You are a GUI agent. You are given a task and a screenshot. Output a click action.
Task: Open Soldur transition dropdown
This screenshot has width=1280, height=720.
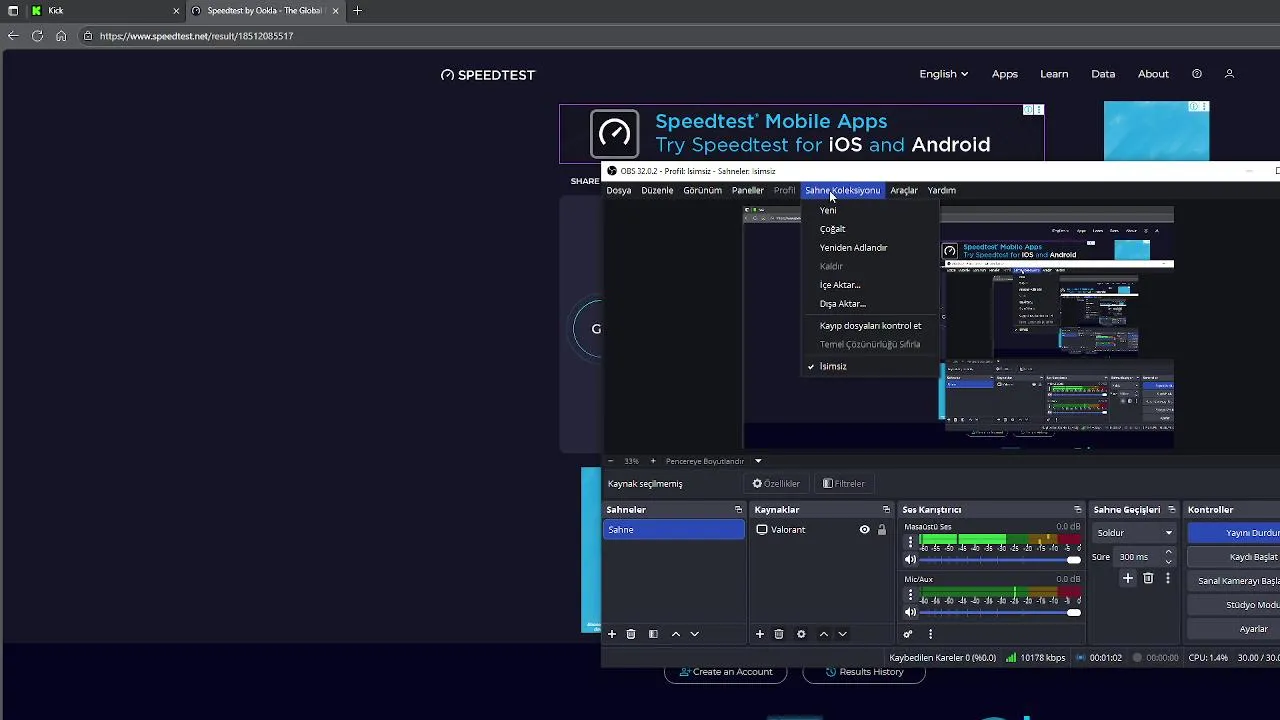pyautogui.click(x=1133, y=533)
